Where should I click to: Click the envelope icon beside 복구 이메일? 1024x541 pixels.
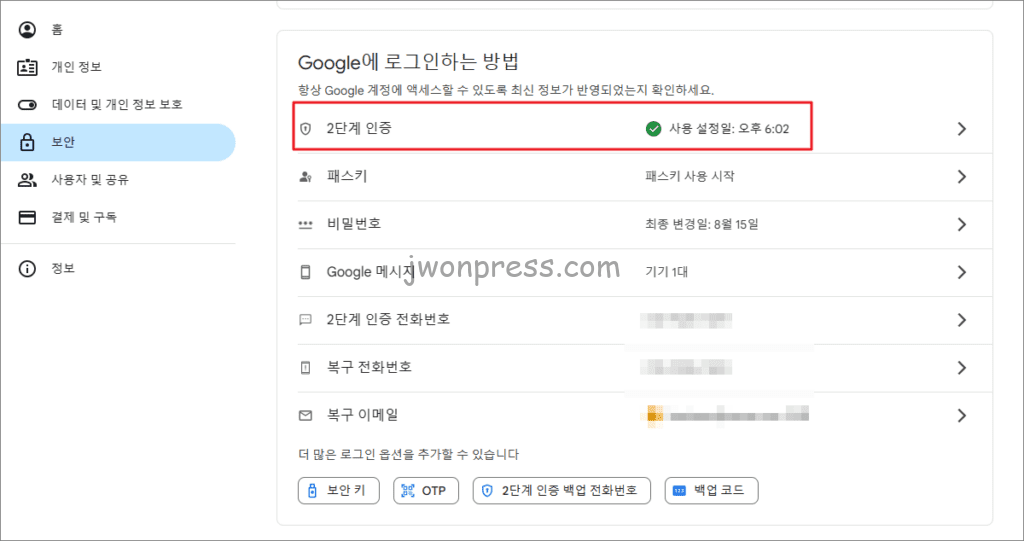(x=306, y=414)
